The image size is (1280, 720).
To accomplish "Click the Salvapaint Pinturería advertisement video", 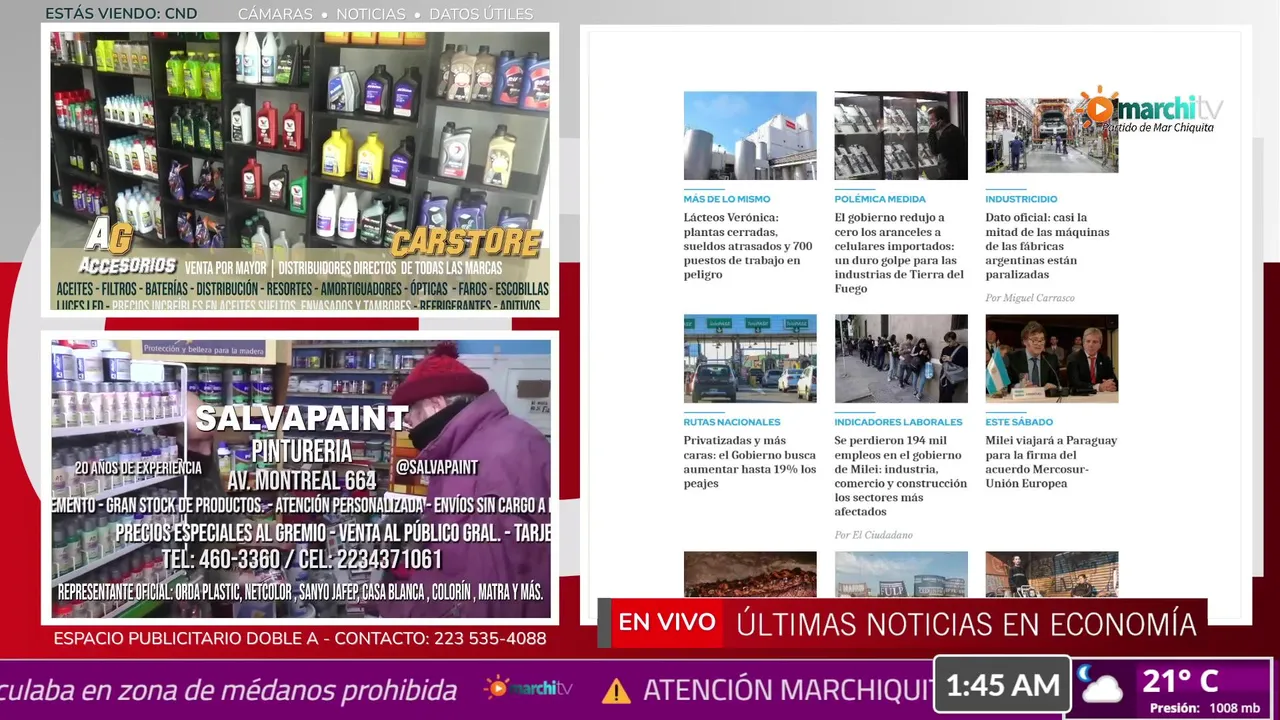I will tap(301, 478).
